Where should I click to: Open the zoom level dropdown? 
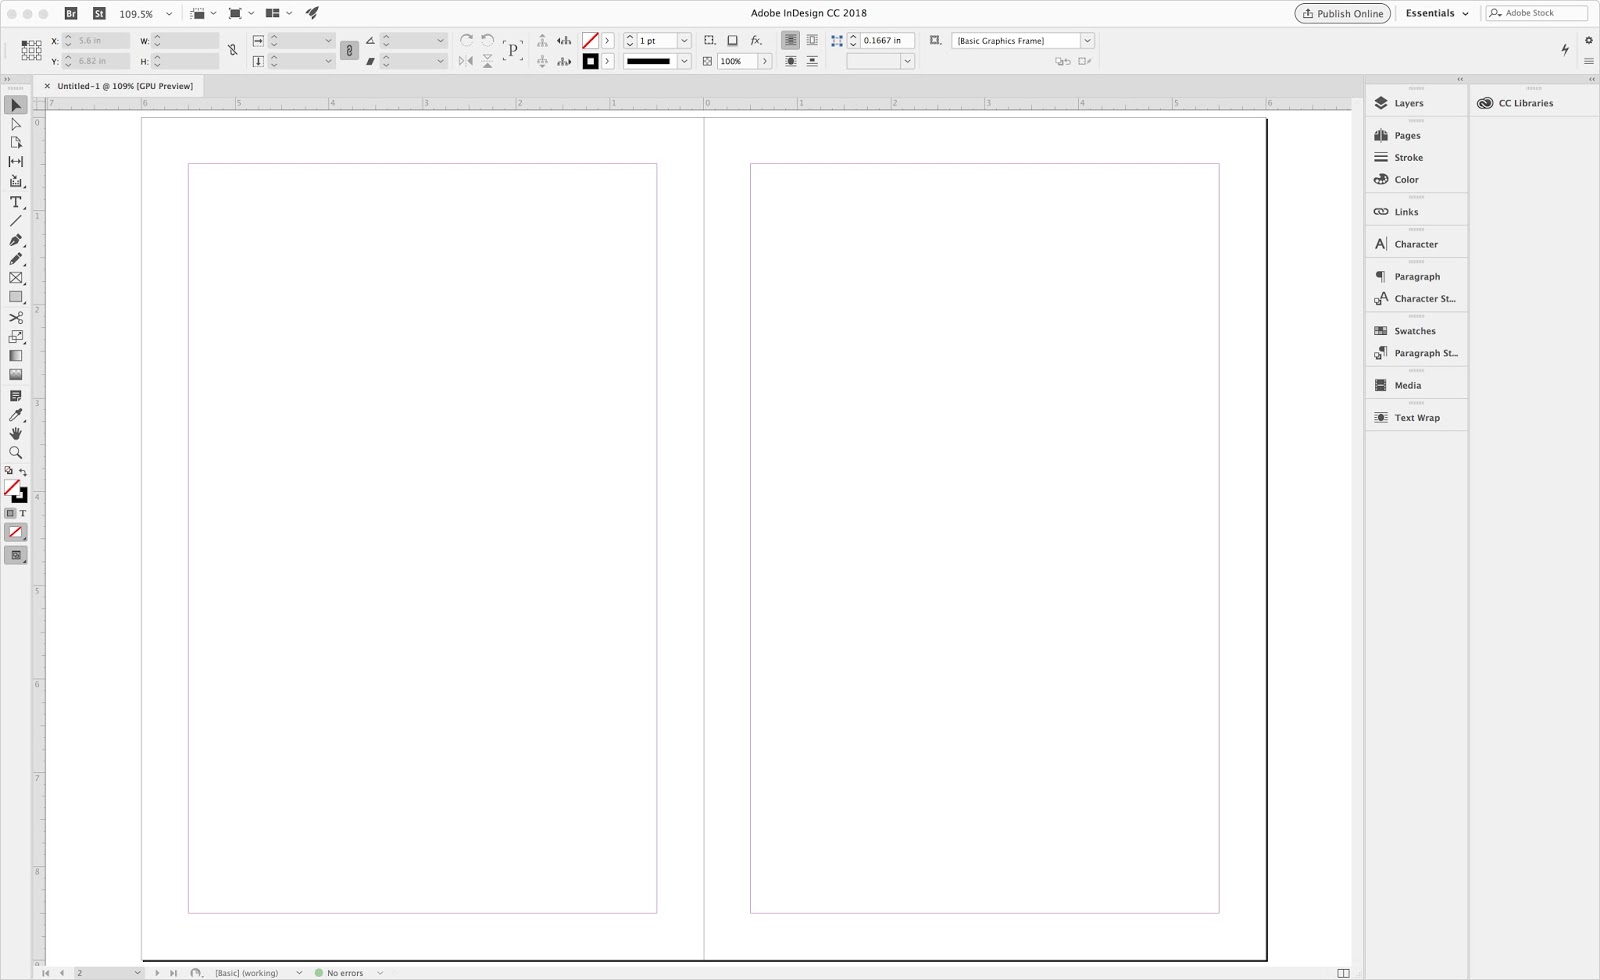point(168,13)
